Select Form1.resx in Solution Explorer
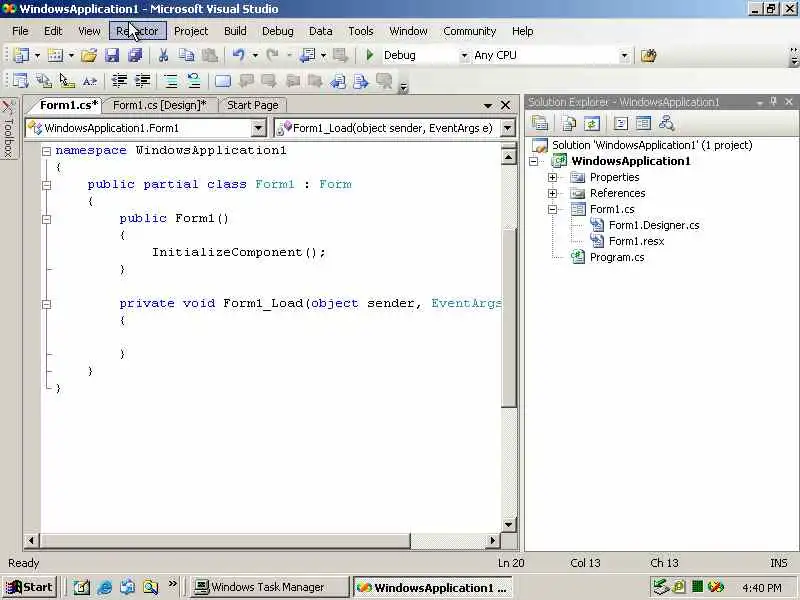800x600 pixels. (636, 241)
